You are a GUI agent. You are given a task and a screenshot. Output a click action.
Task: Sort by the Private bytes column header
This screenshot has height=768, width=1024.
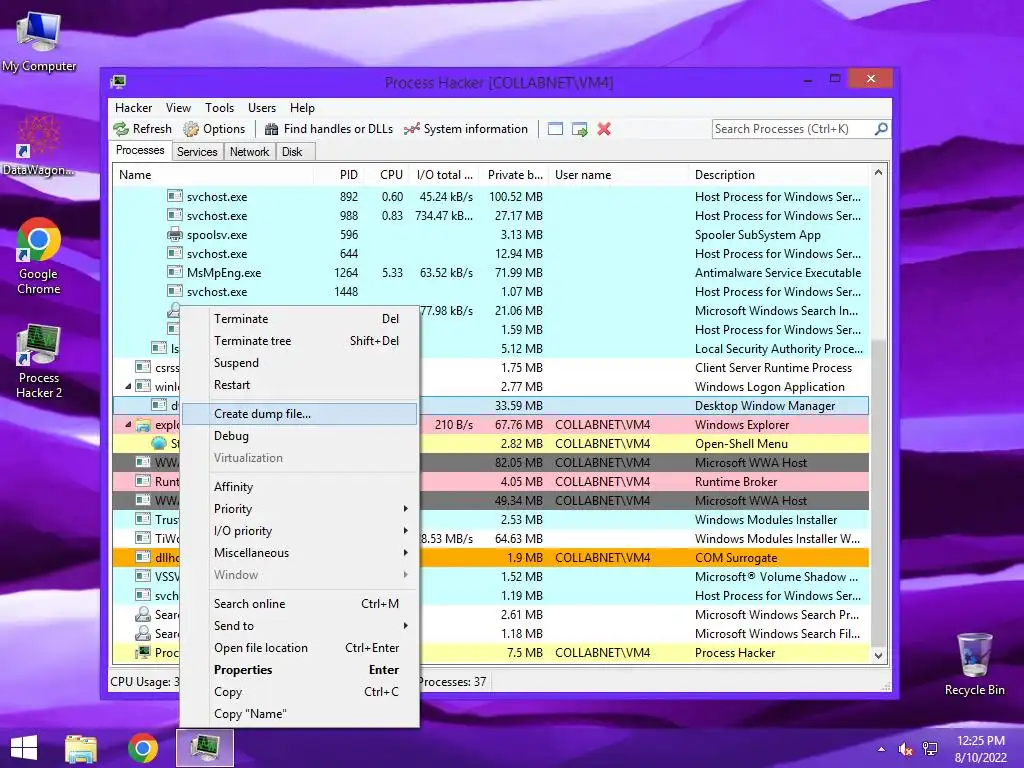(x=515, y=175)
